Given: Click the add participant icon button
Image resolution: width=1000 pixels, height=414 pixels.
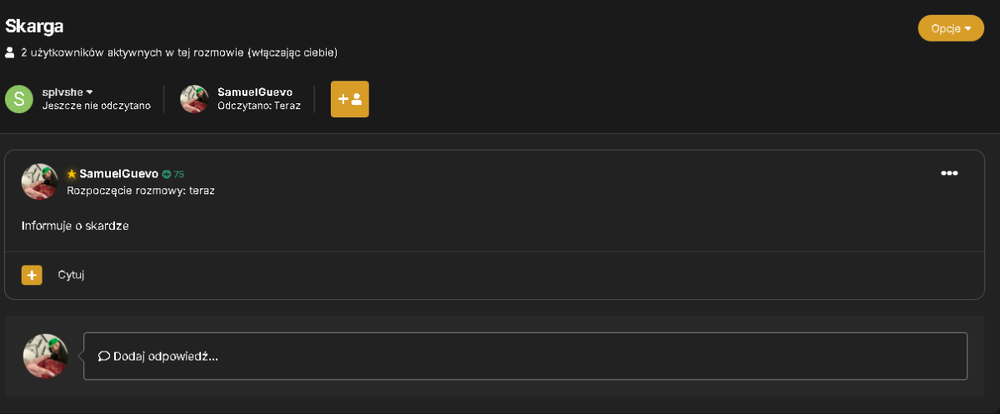Looking at the screenshot, I should pos(349,99).
